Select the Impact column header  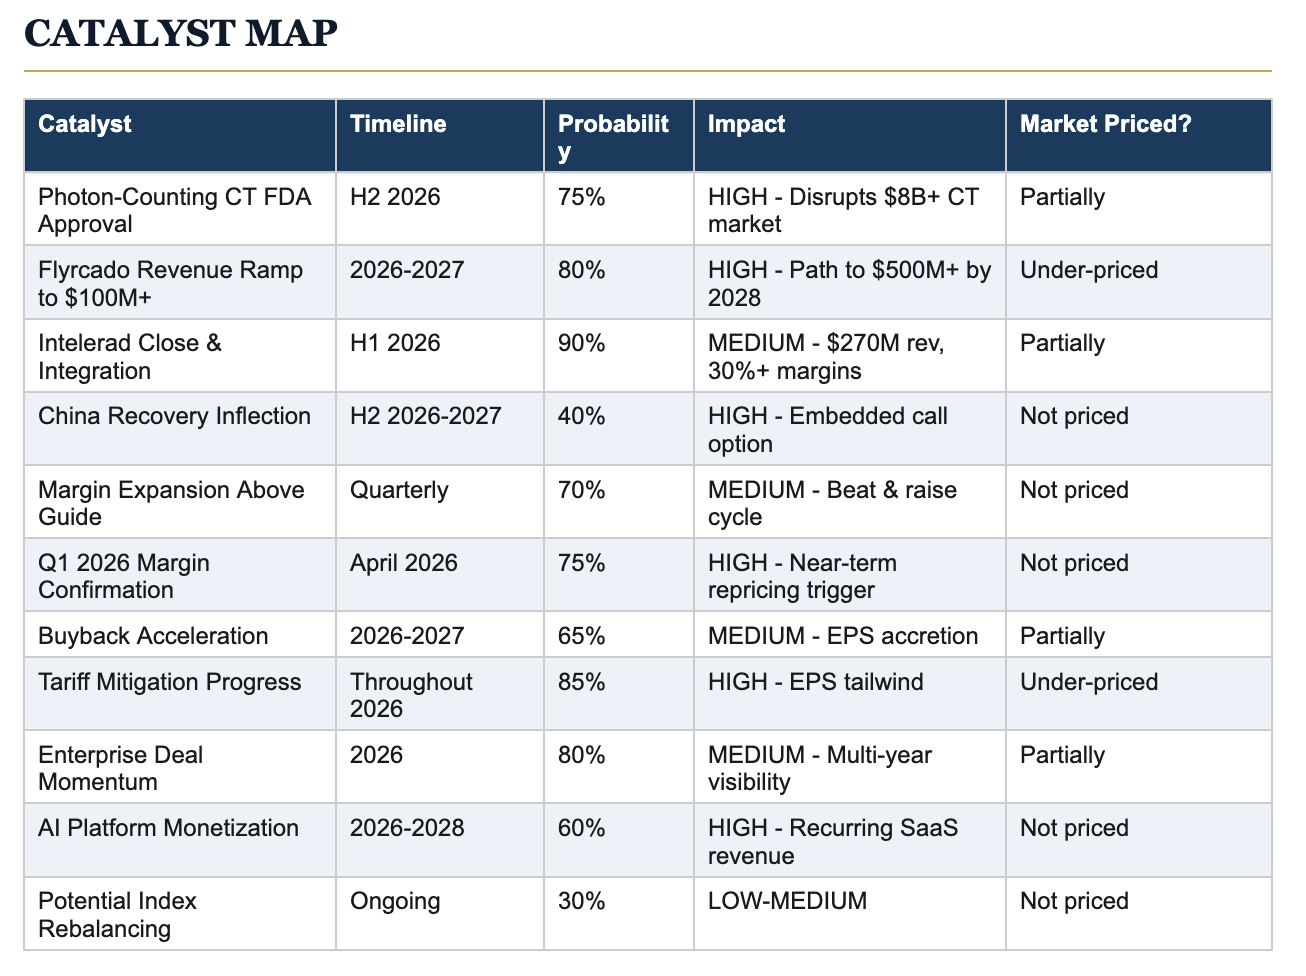click(850, 136)
